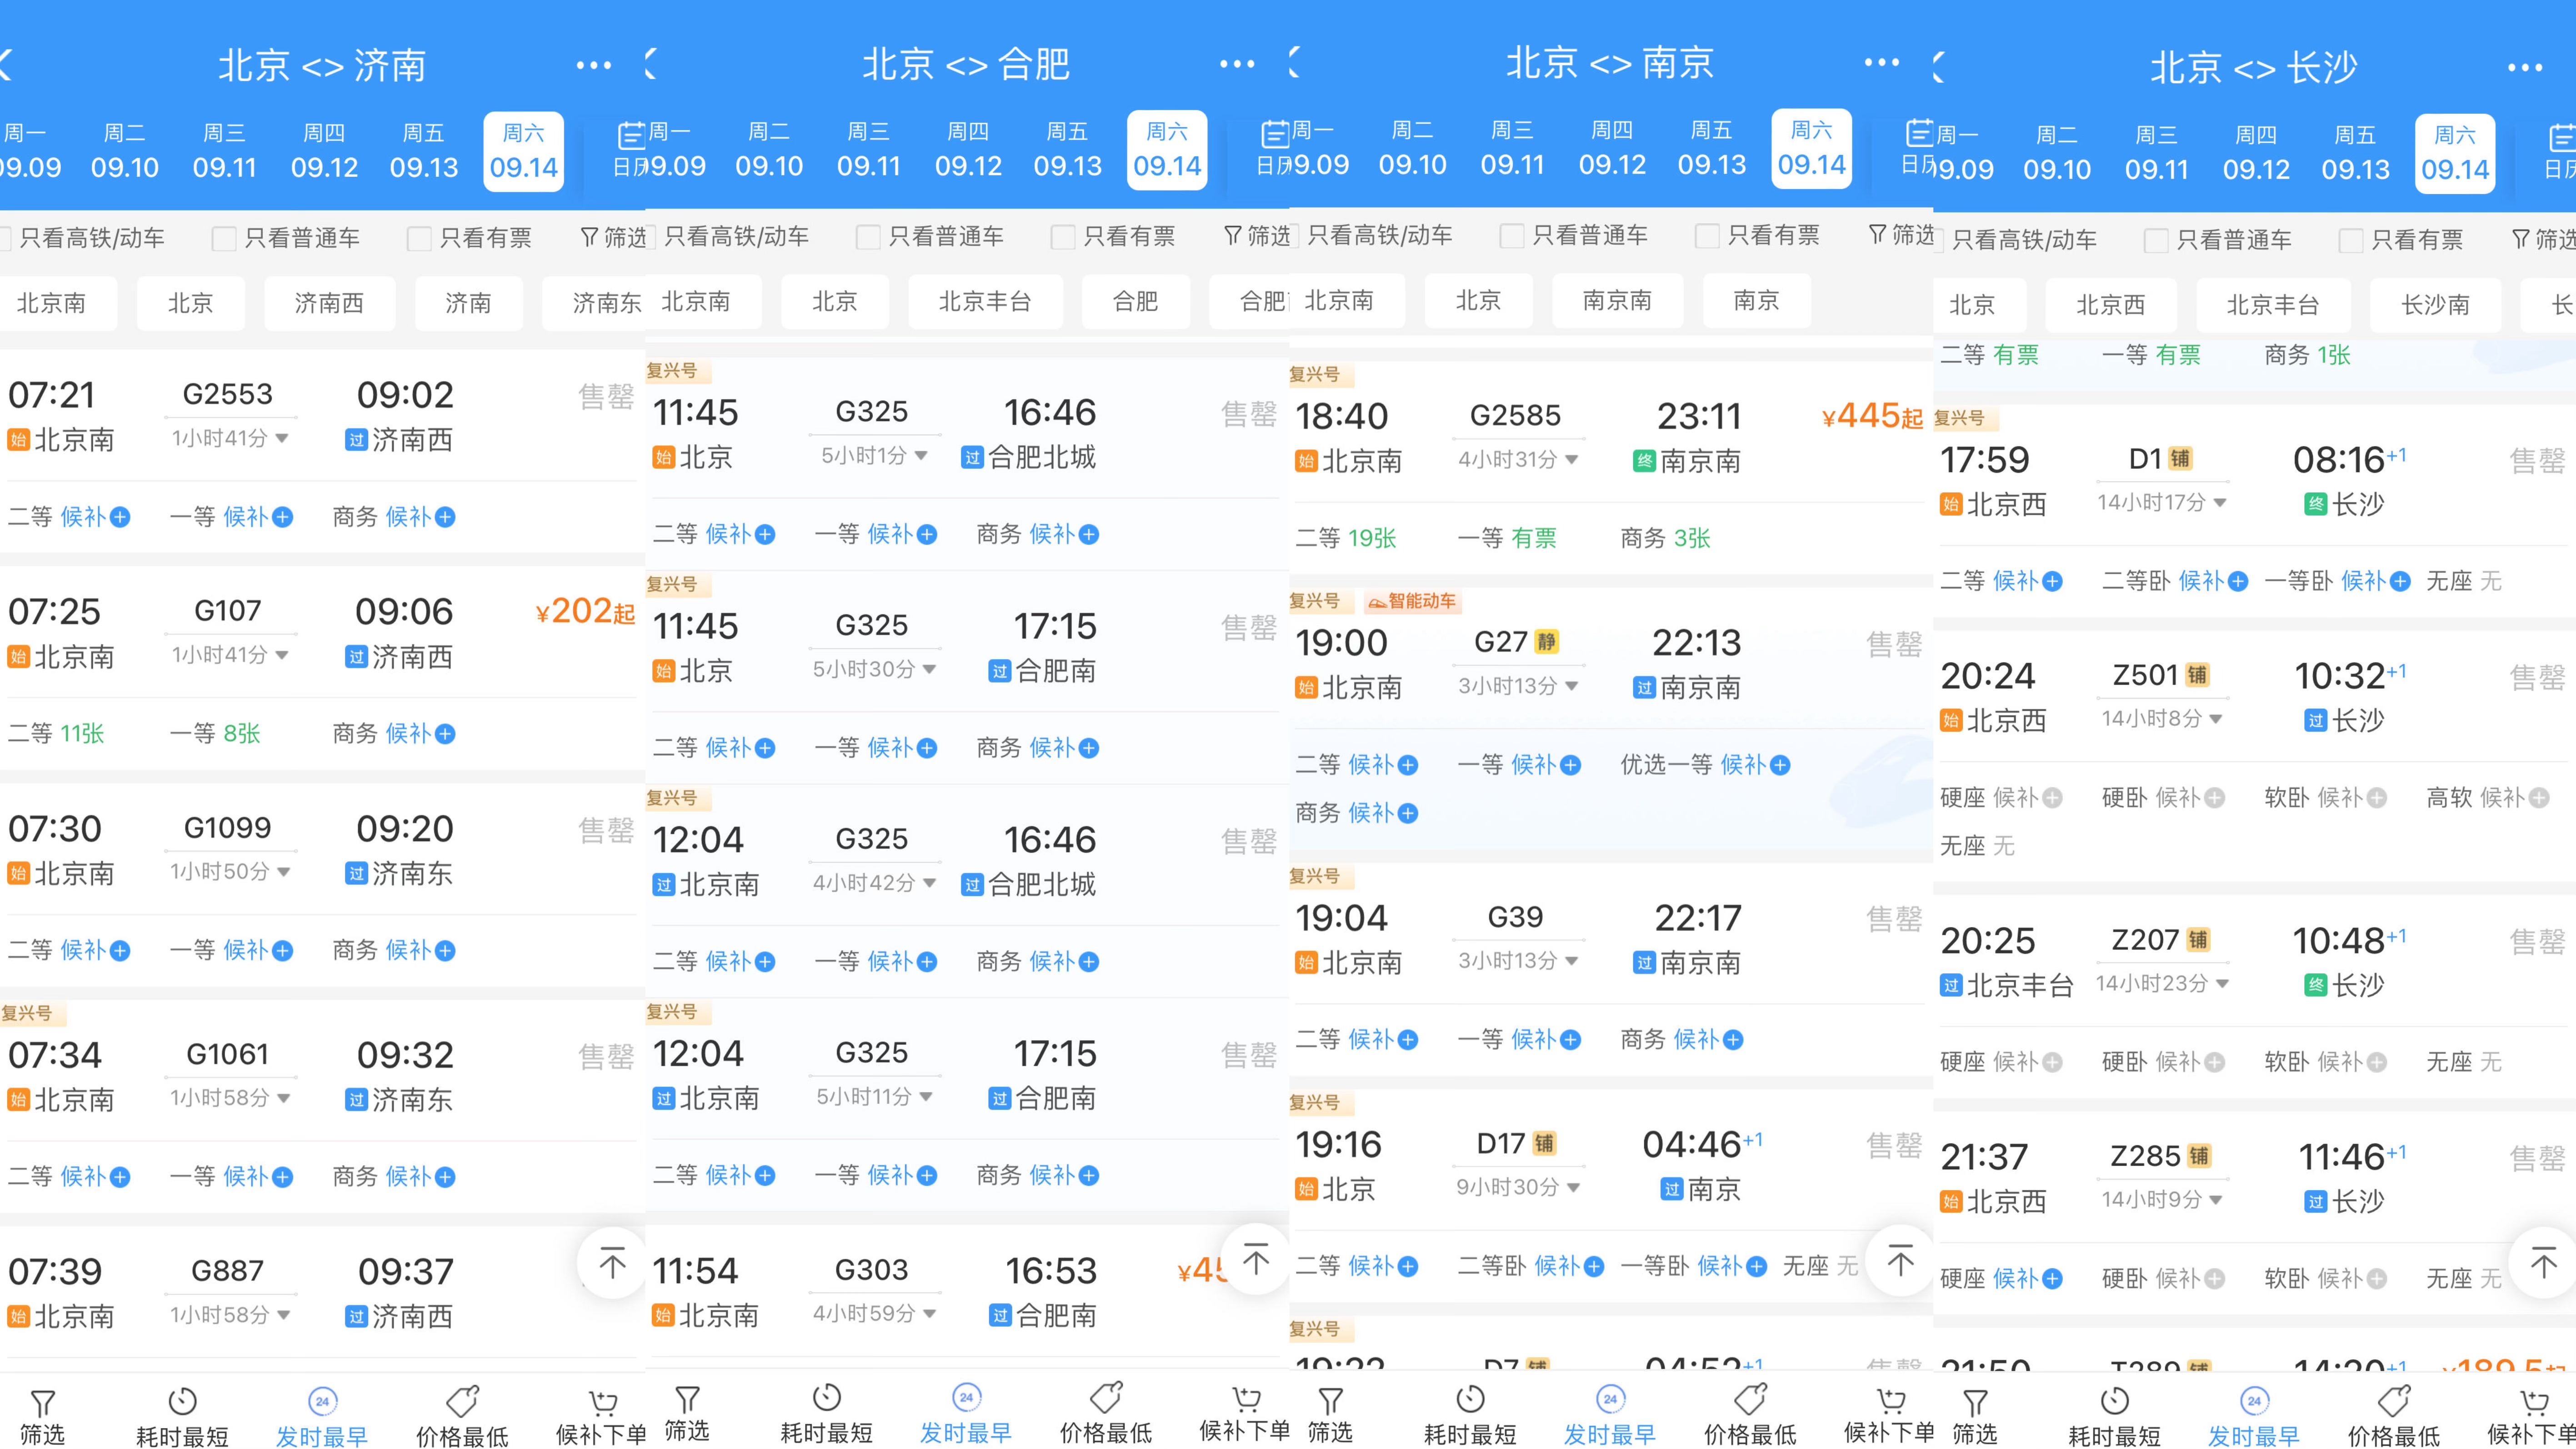The height and width of the screenshot is (1449, 2576).
Task: Check 只看有票 in Beijing-Changsha panel
Action: 2351,240
